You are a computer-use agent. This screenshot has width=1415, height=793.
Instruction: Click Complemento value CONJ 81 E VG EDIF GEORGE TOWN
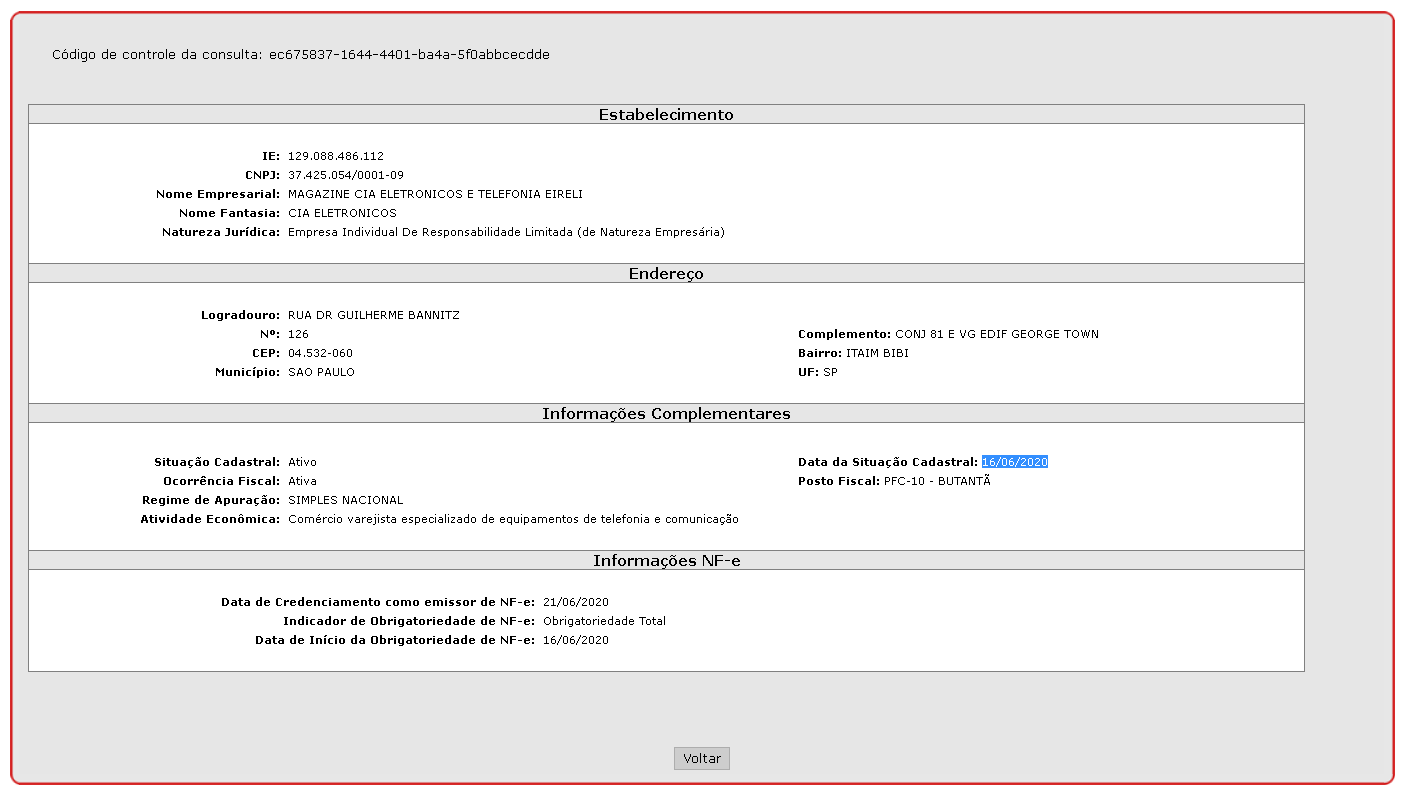click(x=997, y=334)
